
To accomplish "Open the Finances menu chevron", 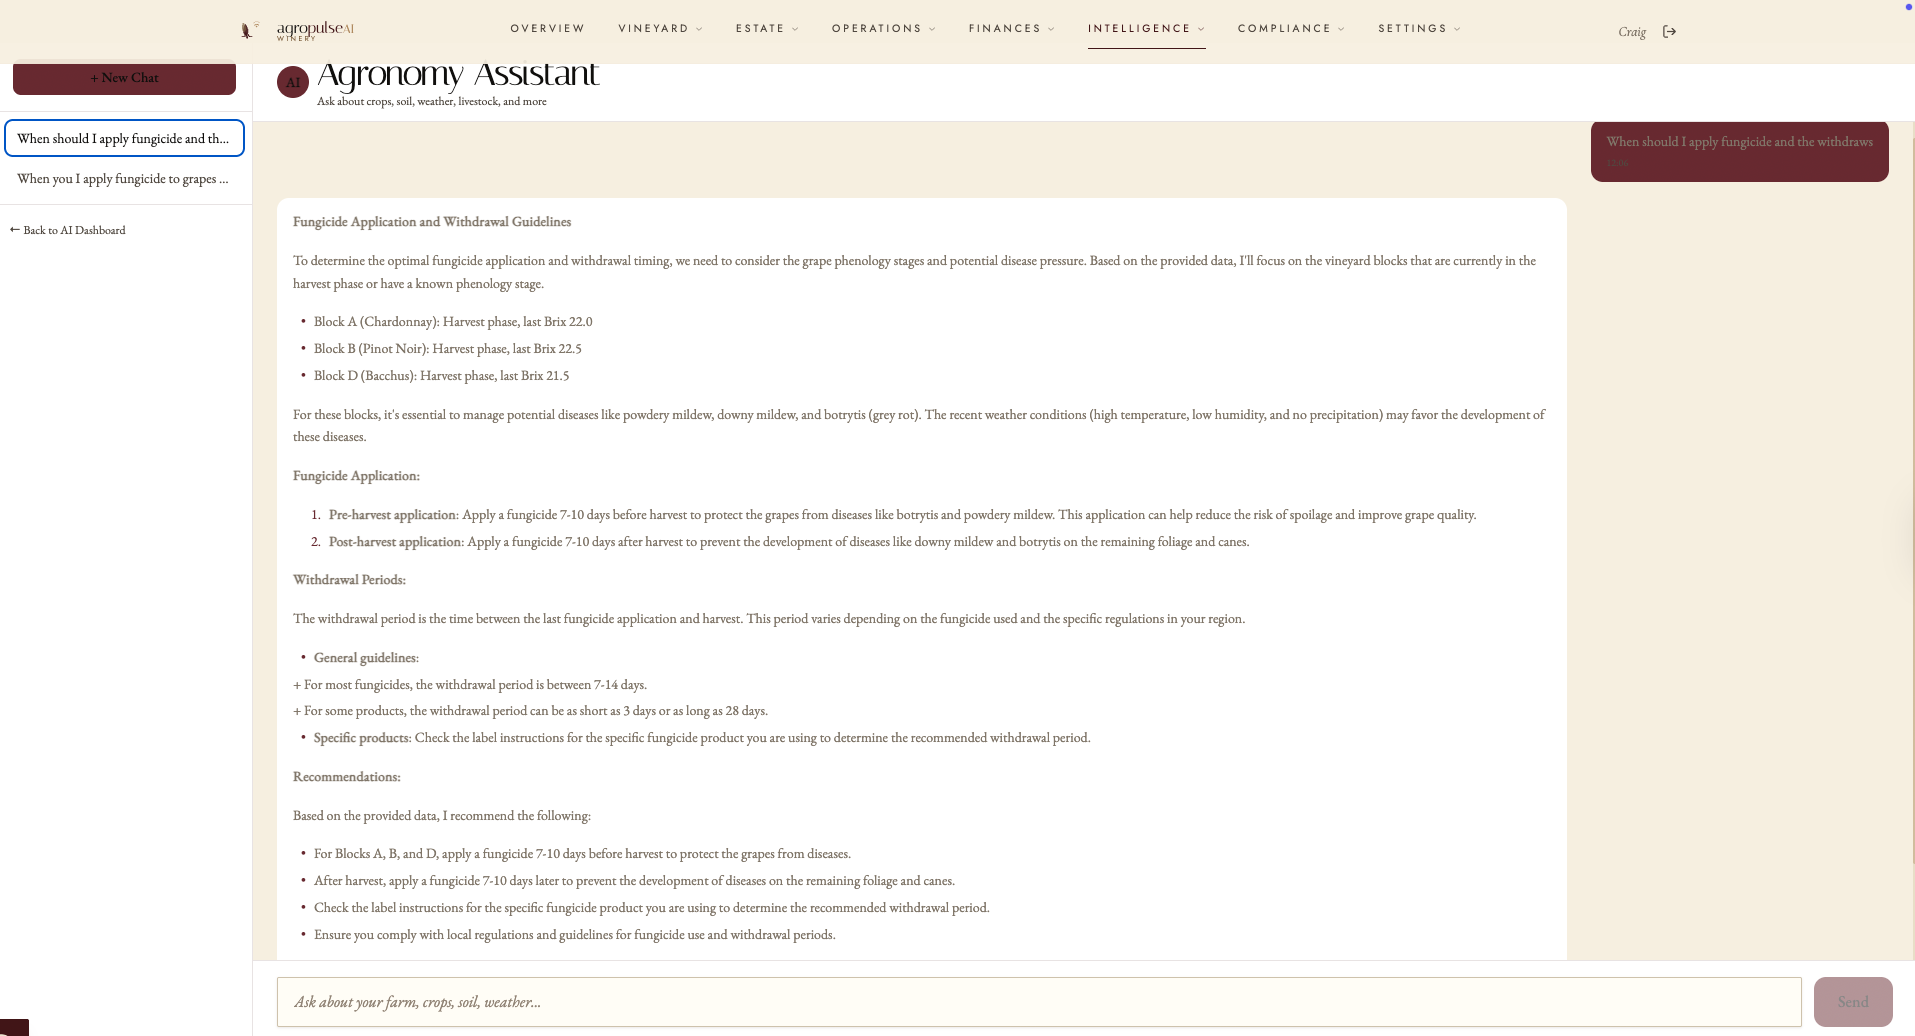I will pos(1051,29).
